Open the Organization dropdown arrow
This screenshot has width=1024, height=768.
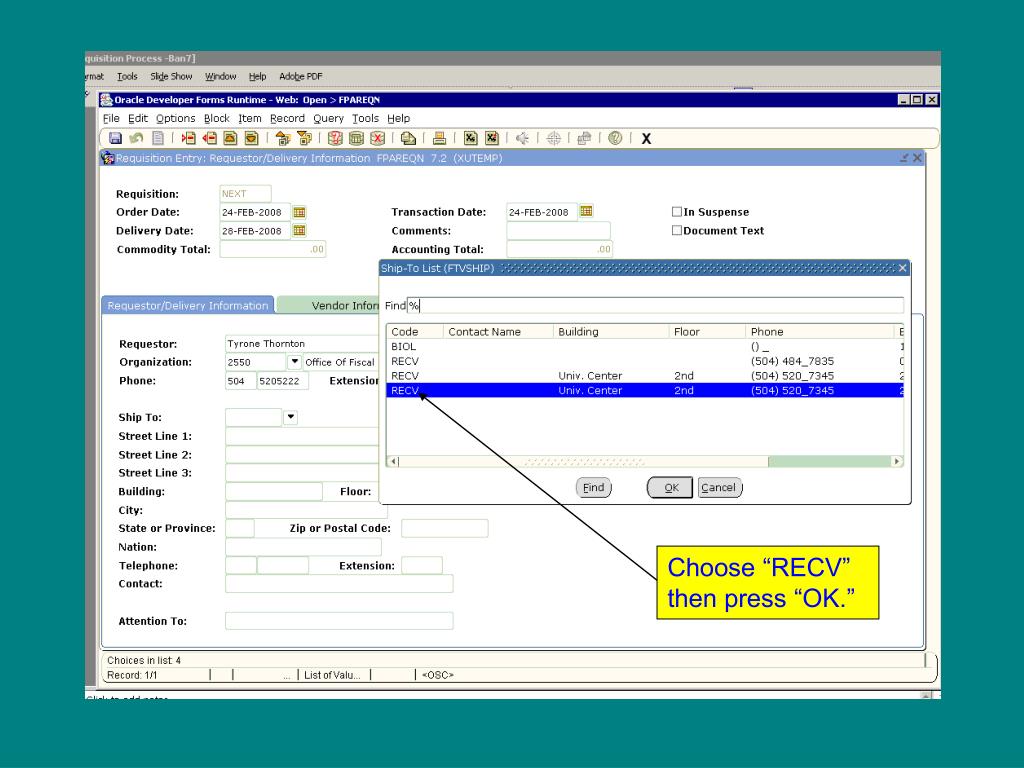tap(294, 361)
